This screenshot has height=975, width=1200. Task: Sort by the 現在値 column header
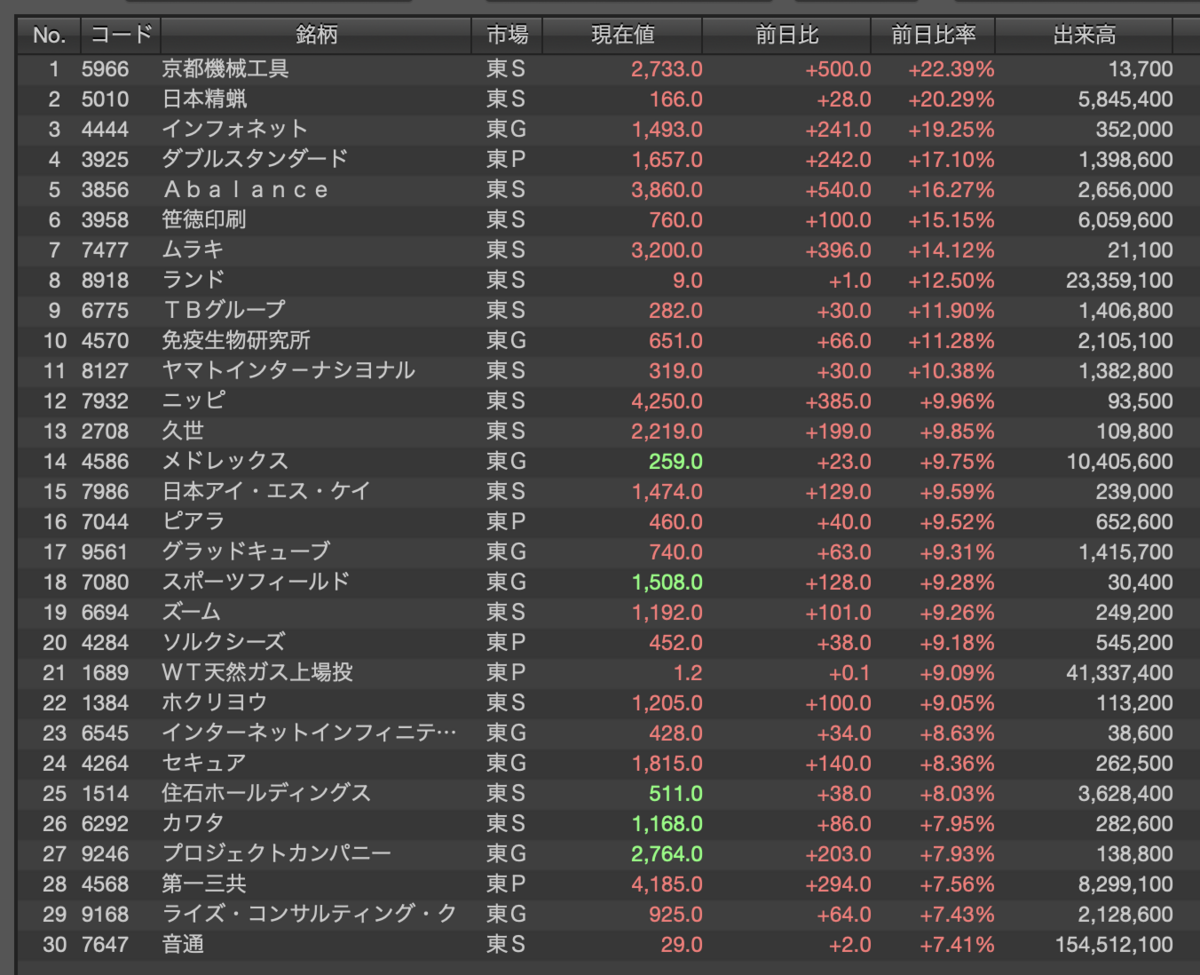(623, 36)
